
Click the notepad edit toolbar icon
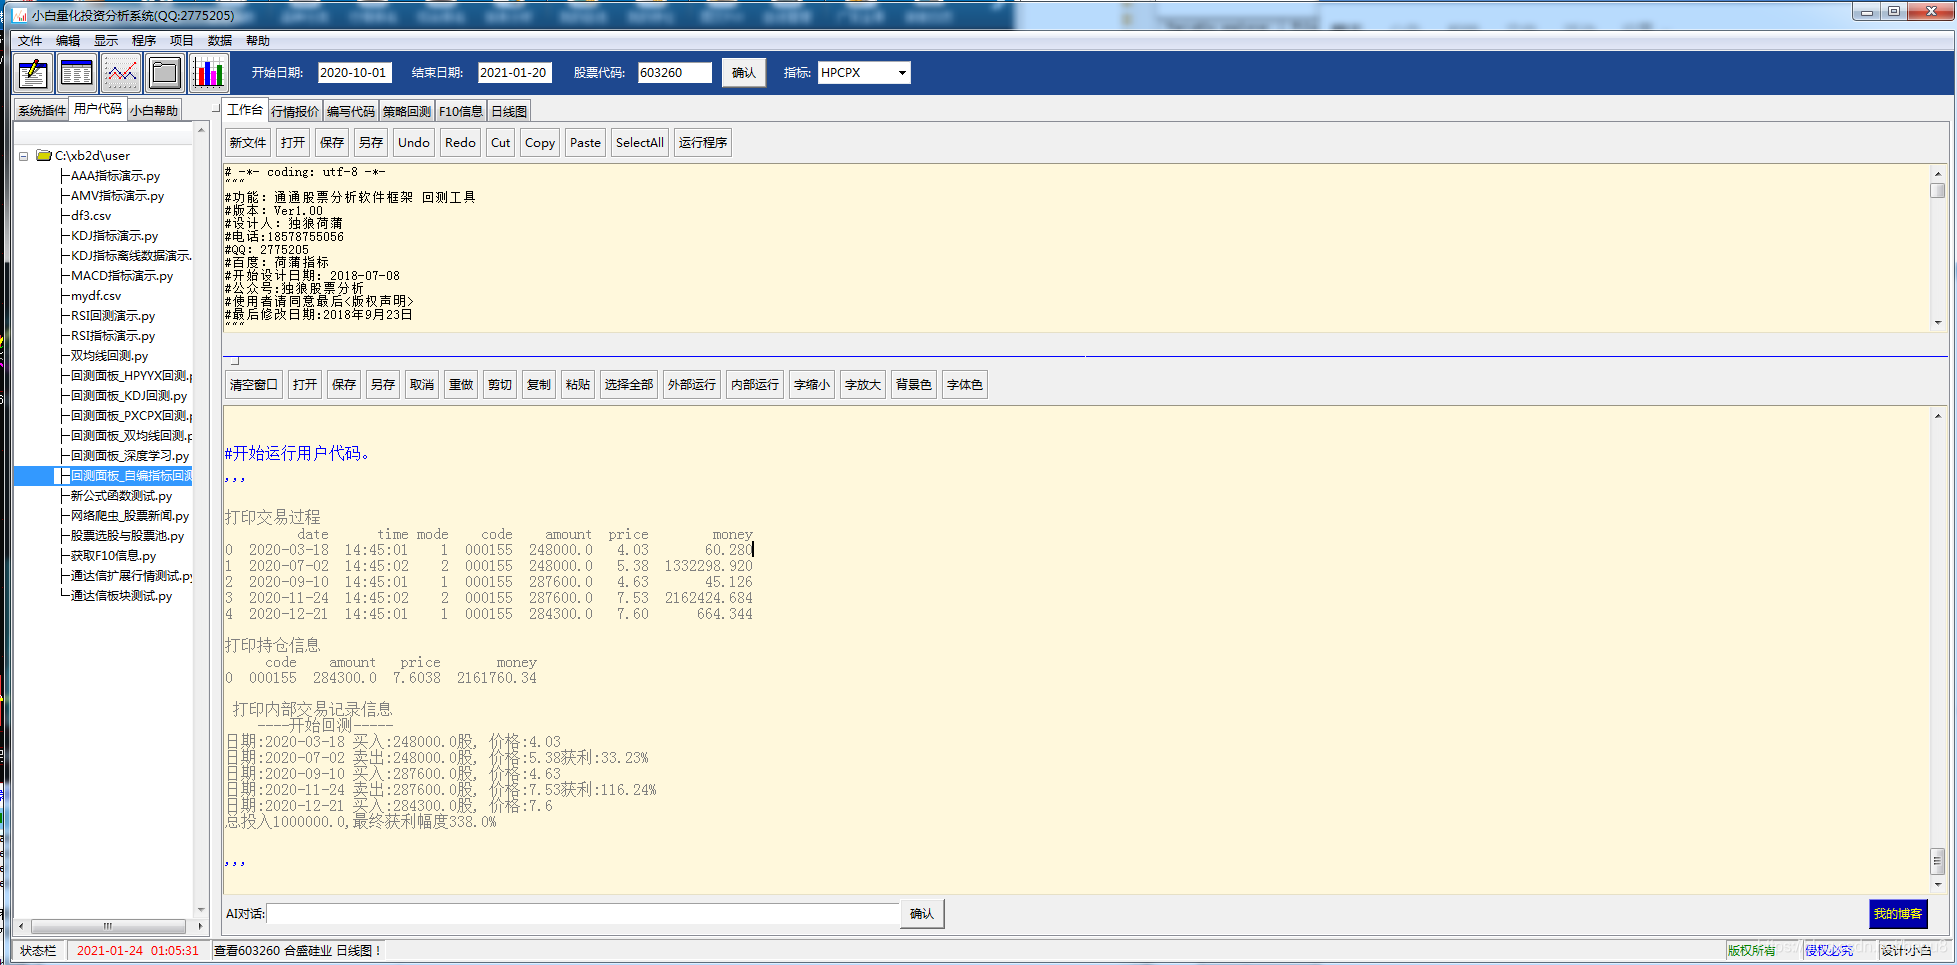33,73
